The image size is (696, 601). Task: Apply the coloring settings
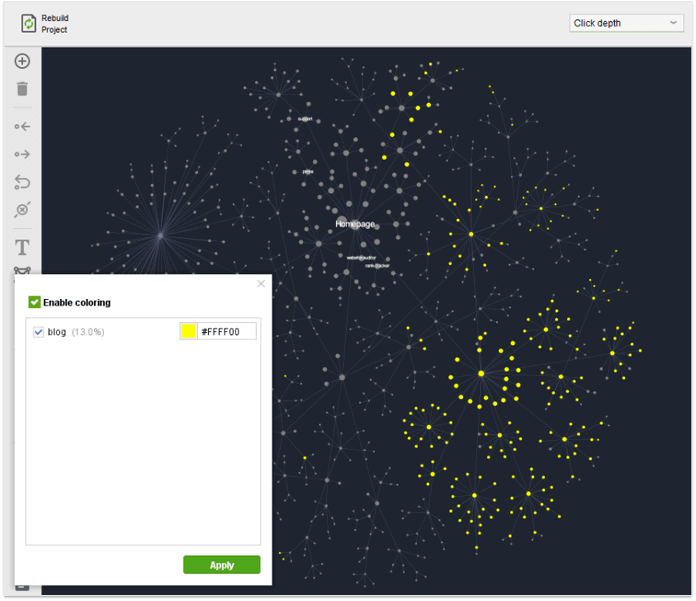tap(221, 565)
